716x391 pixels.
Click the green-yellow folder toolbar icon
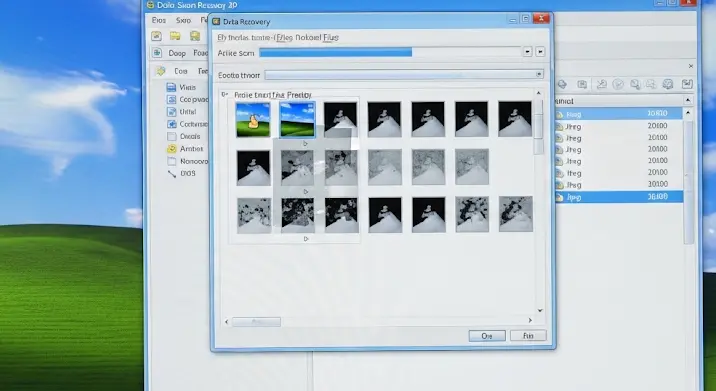click(x=195, y=36)
